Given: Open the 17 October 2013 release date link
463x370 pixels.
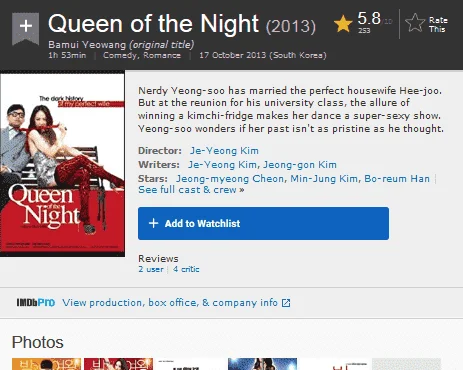Looking at the screenshot, I should [263, 55].
